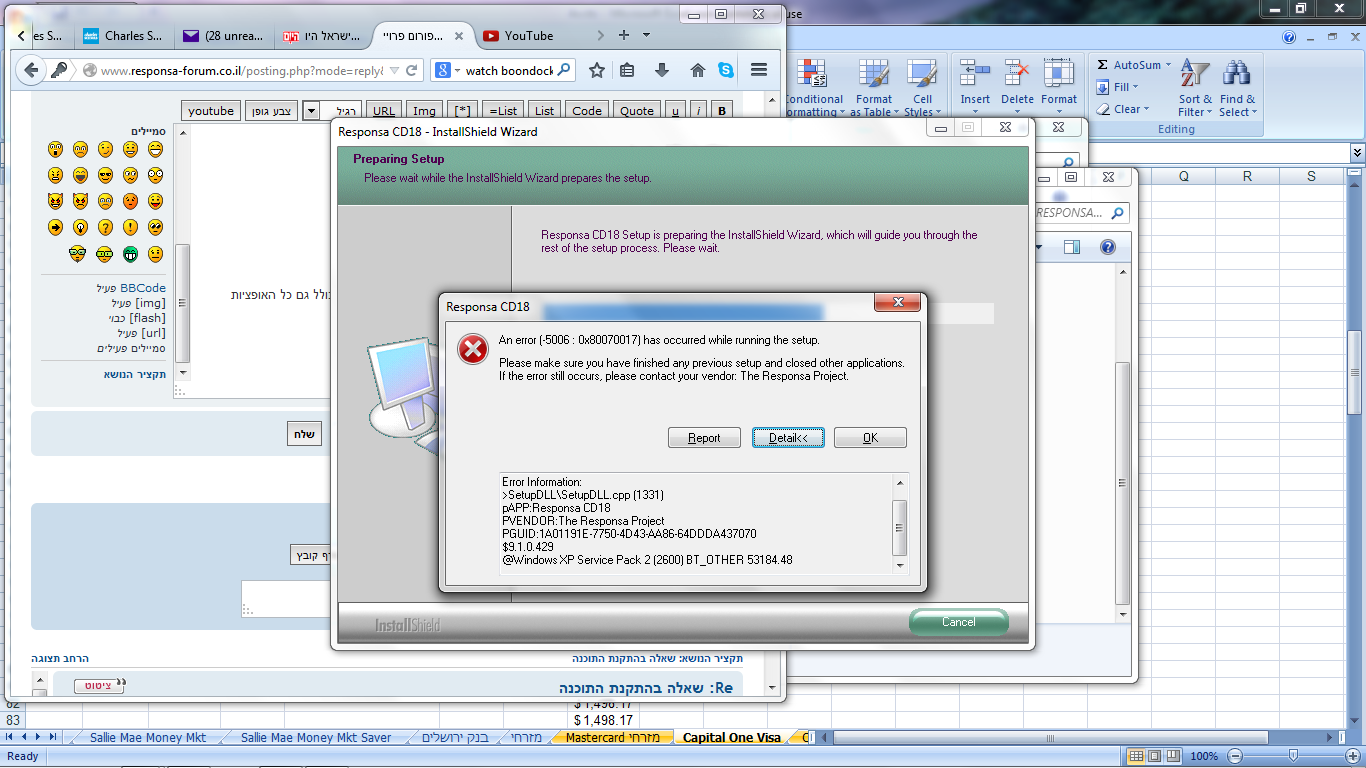Image resolution: width=1366 pixels, height=768 pixels.
Task: Click the forum Submit (שלח) button
Action: coord(305,434)
